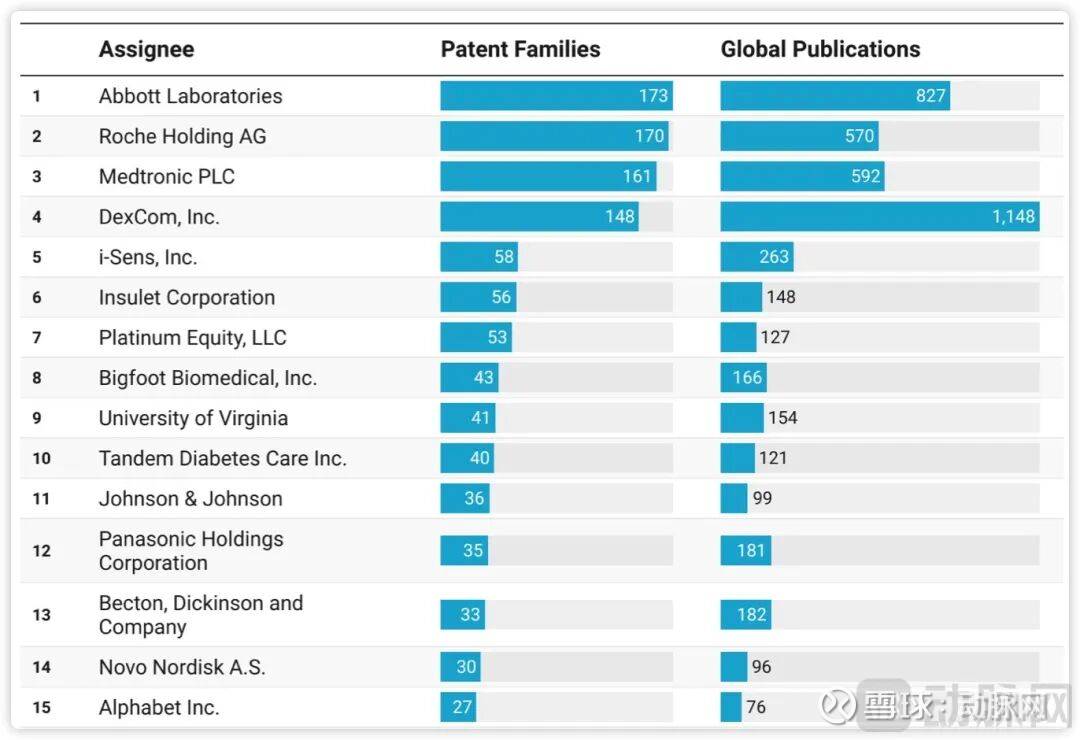Image resolution: width=1080 pixels, height=740 pixels.
Task: Select i-Sens, Inc. in the list
Action: pyautogui.click(x=148, y=257)
